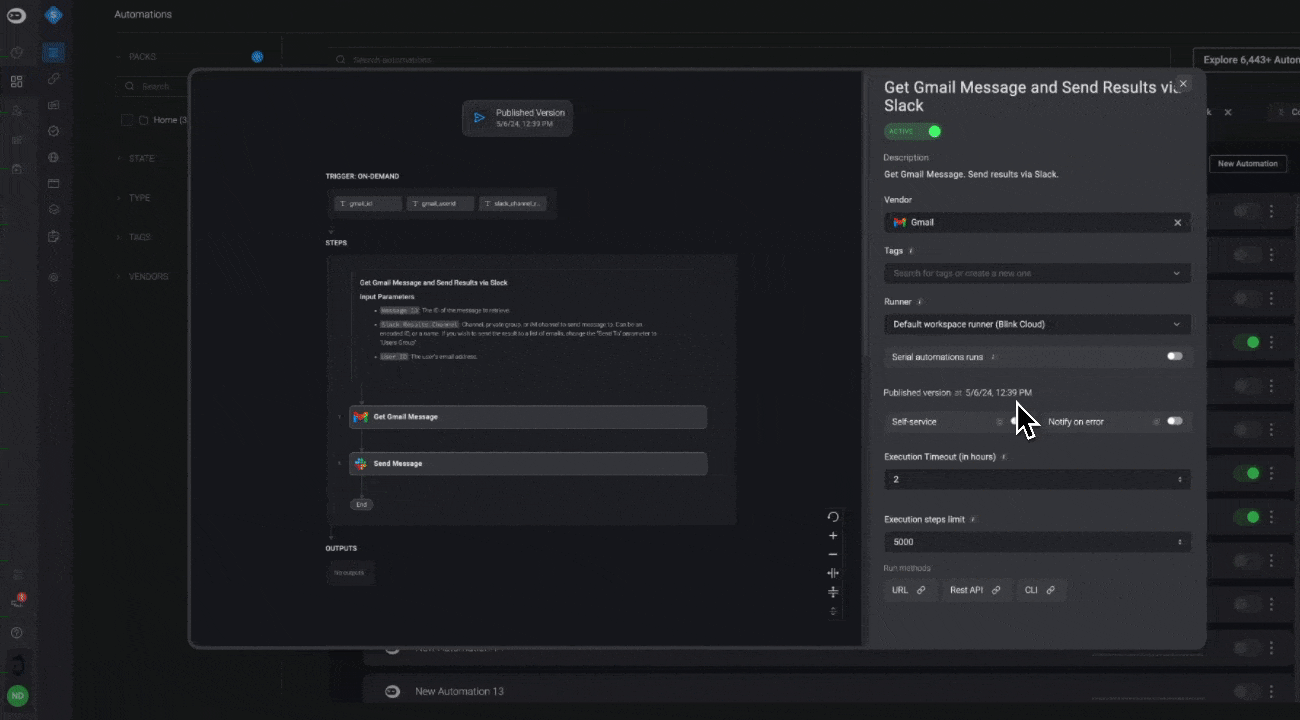Copy the CLI run method link
The height and width of the screenshot is (720, 1300).
click(1040, 590)
